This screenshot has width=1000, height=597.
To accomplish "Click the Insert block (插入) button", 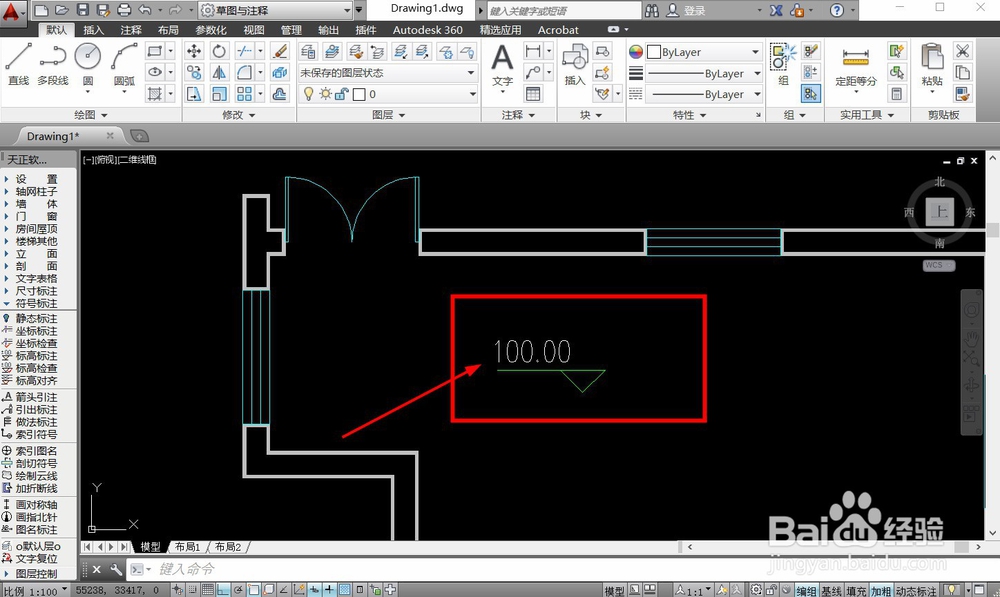I will point(575,64).
